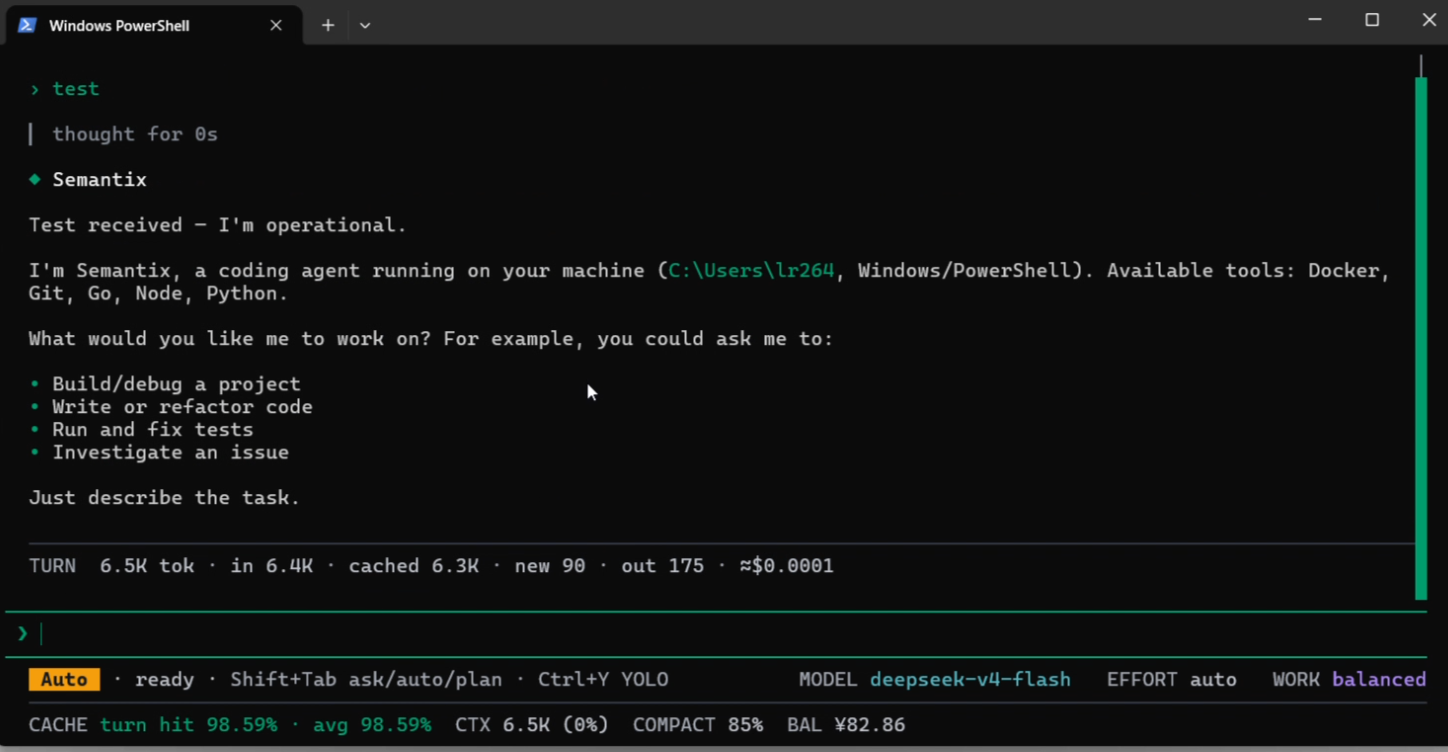
Task: Click the 'BAL ¥82.86' balance entry
Action: [x=846, y=725]
